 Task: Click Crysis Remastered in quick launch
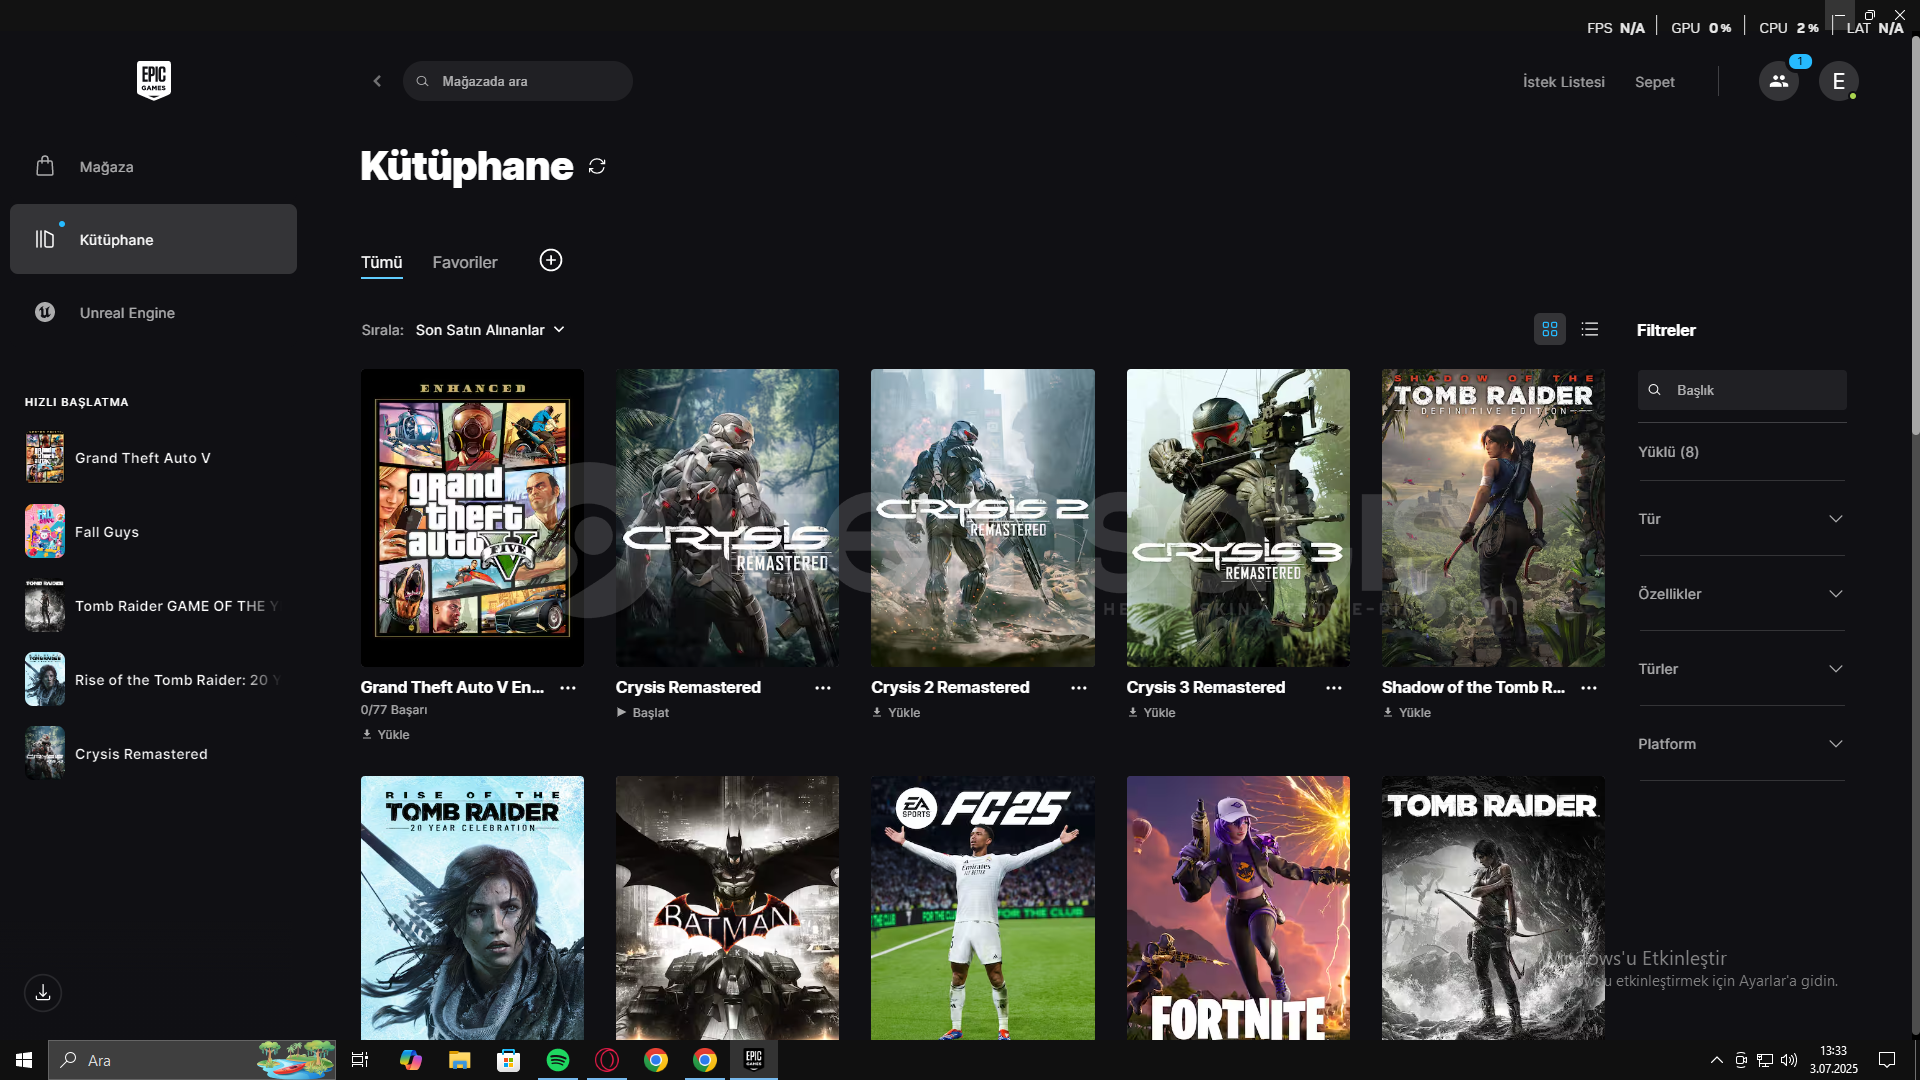click(x=153, y=754)
